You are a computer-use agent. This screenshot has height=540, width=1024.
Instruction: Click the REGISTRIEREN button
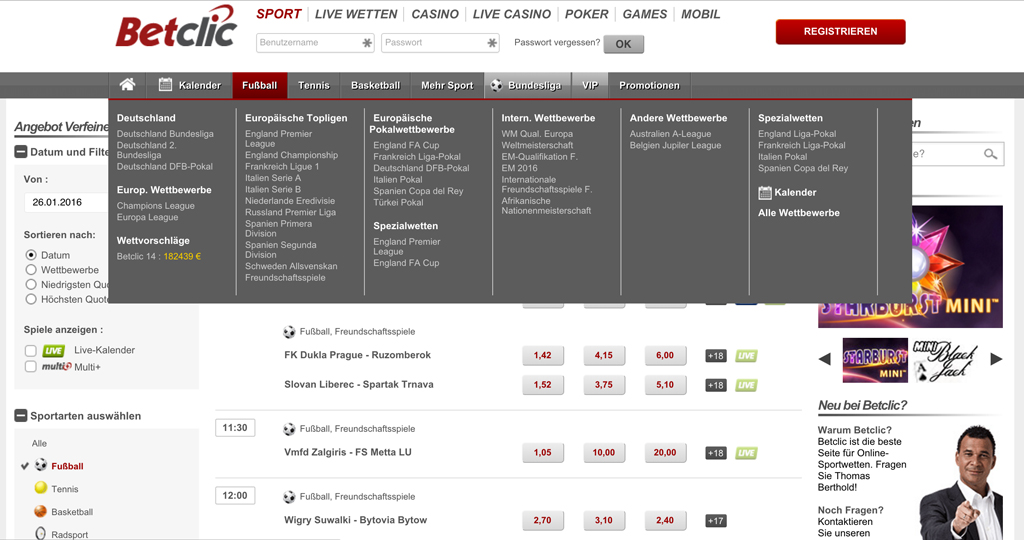pyautogui.click(x=840, y=31)
